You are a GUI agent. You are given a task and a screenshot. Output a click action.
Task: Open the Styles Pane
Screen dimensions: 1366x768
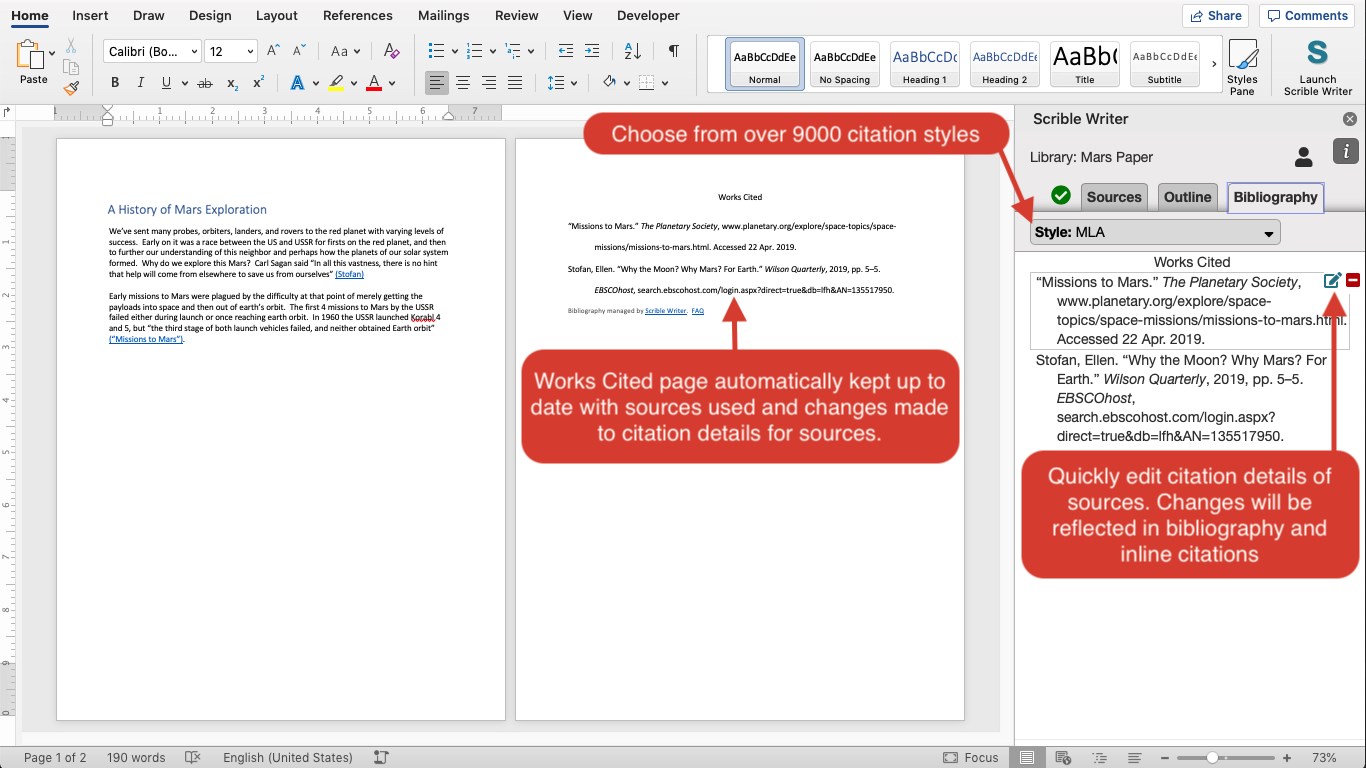[1242, 67]
